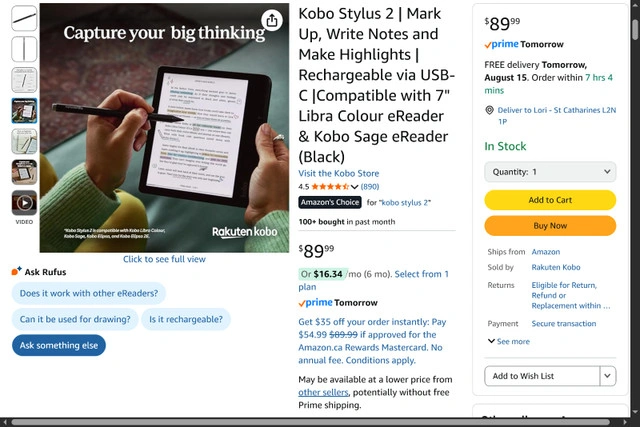Visit the Kobo Store link
Viewport: 640px width, 427px height.
[x=339, y=173]
